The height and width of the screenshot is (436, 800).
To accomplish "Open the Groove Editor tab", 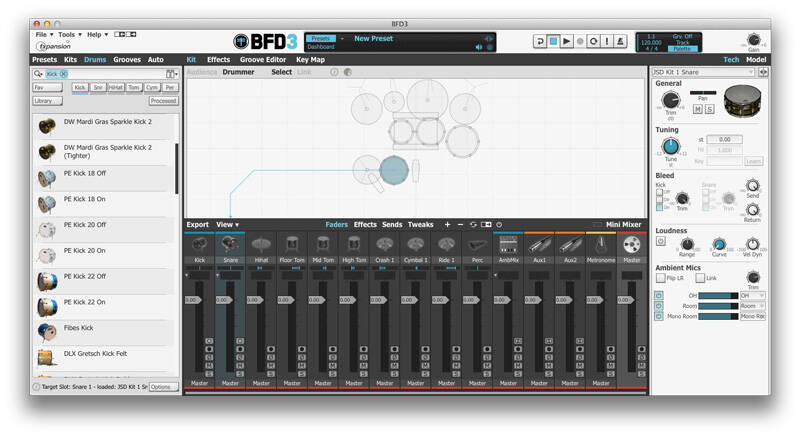I will [263, 60].
